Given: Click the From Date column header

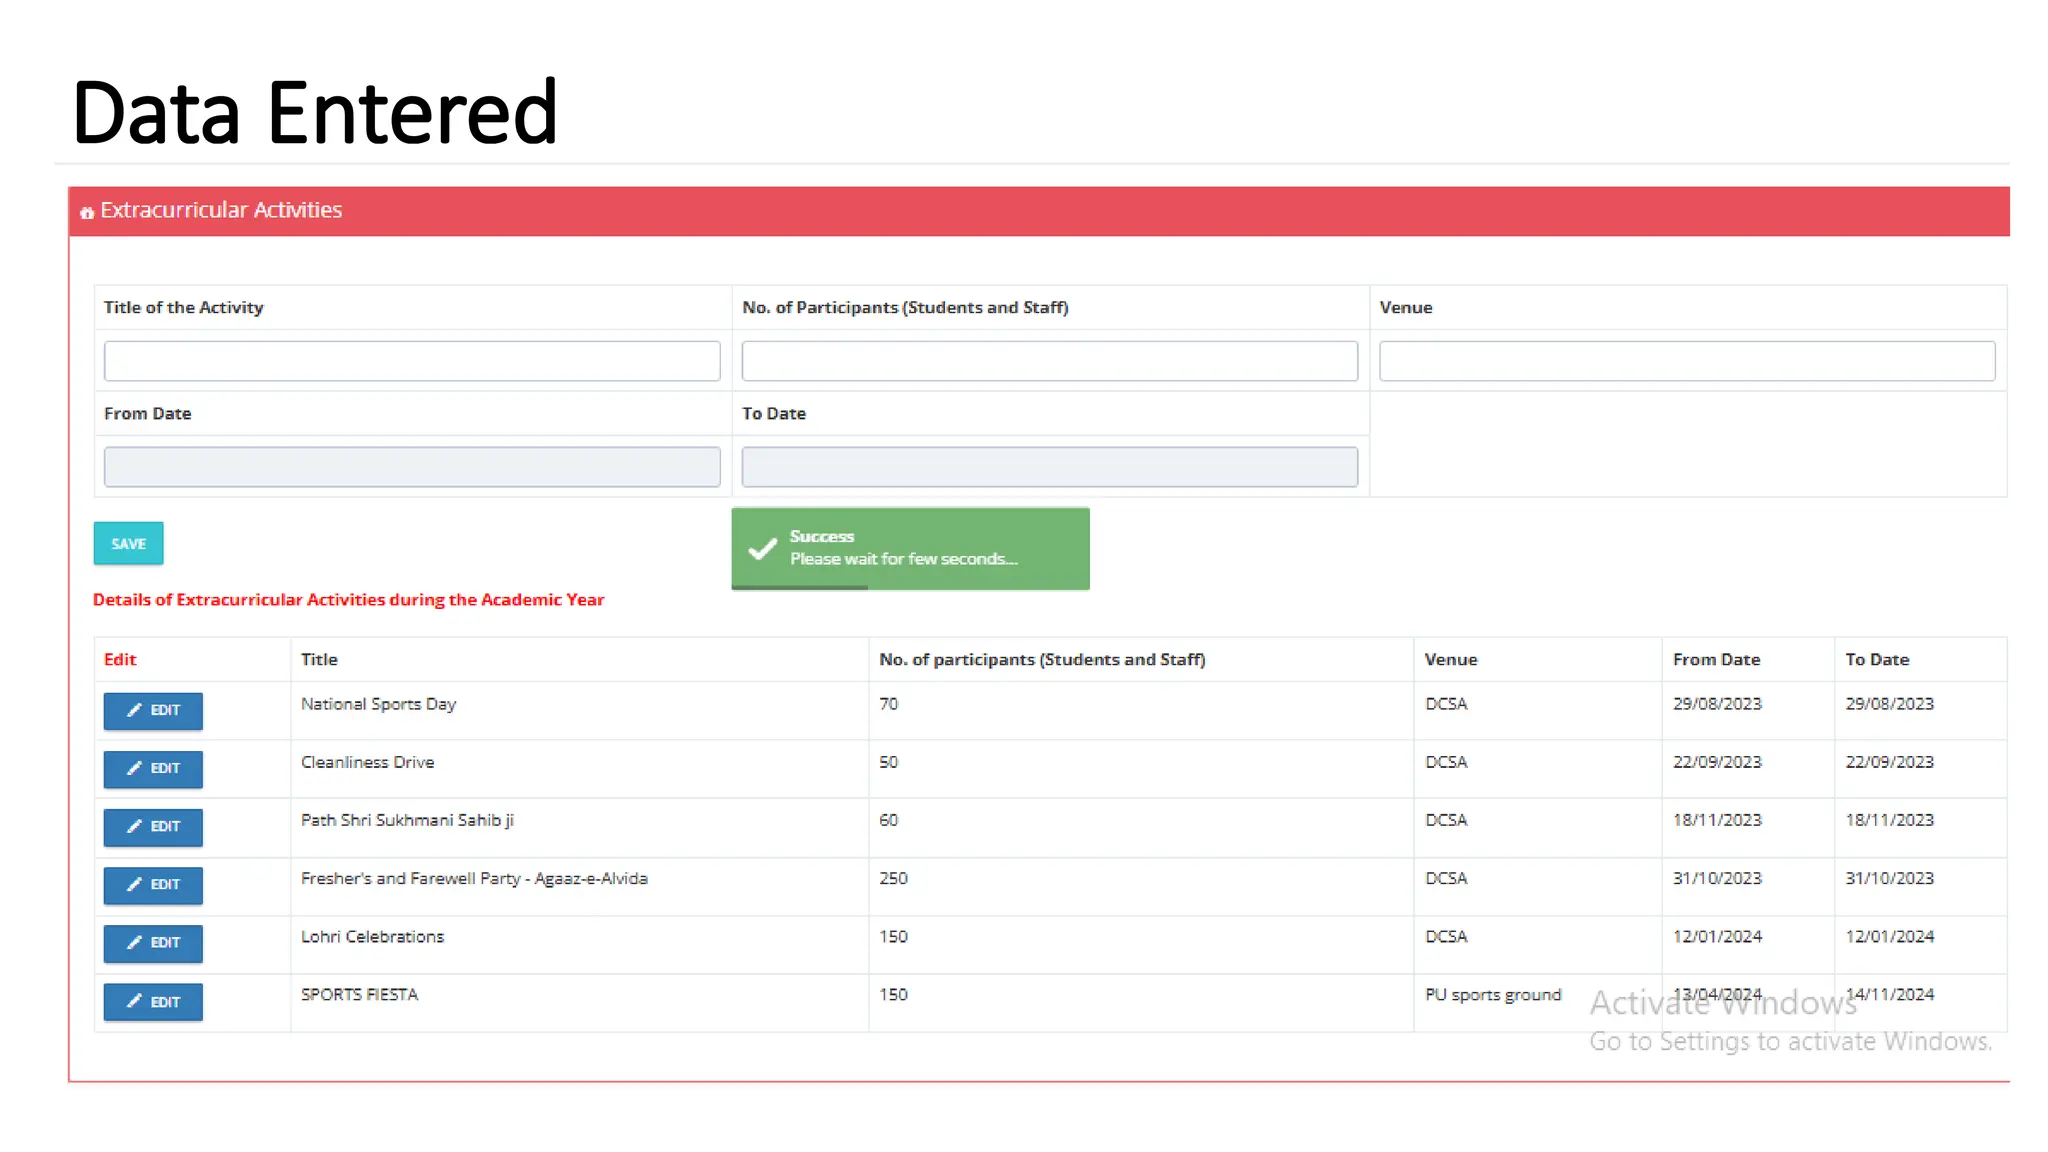Looking at the screenshot, I should coord(1716,660).
